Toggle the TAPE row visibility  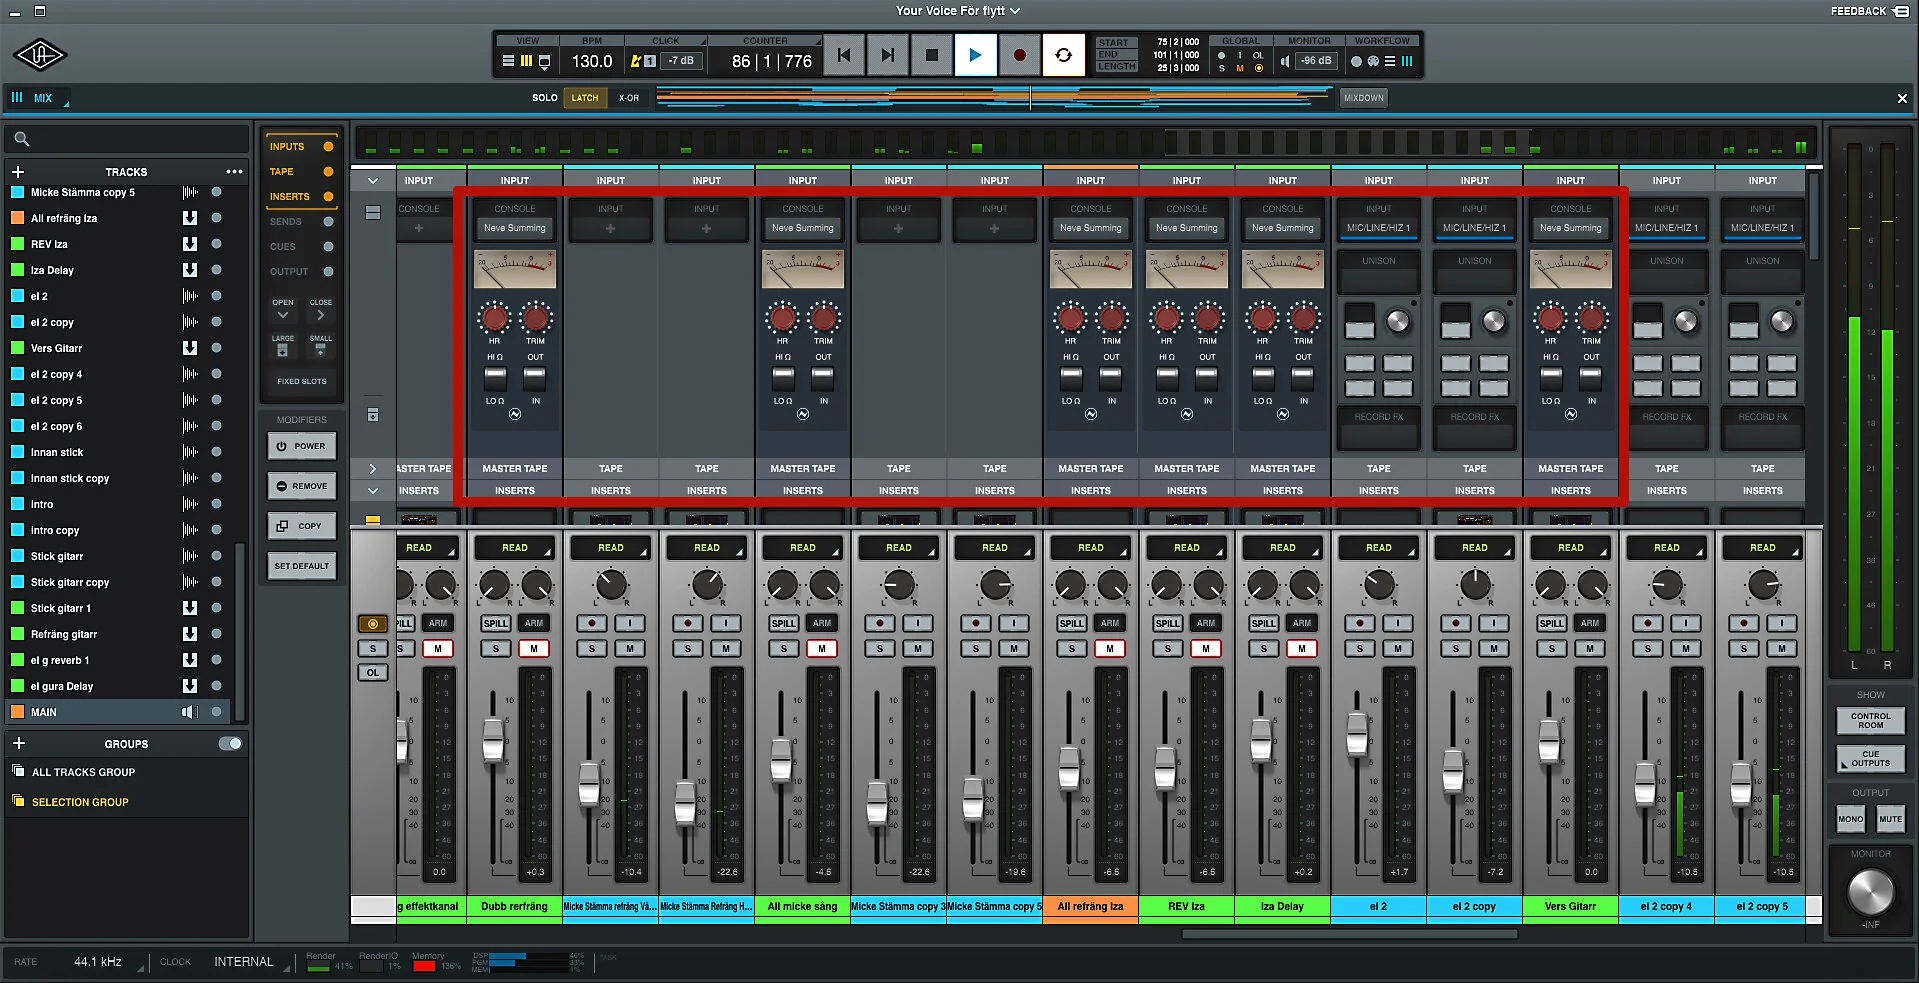click(x=327, y=172)
